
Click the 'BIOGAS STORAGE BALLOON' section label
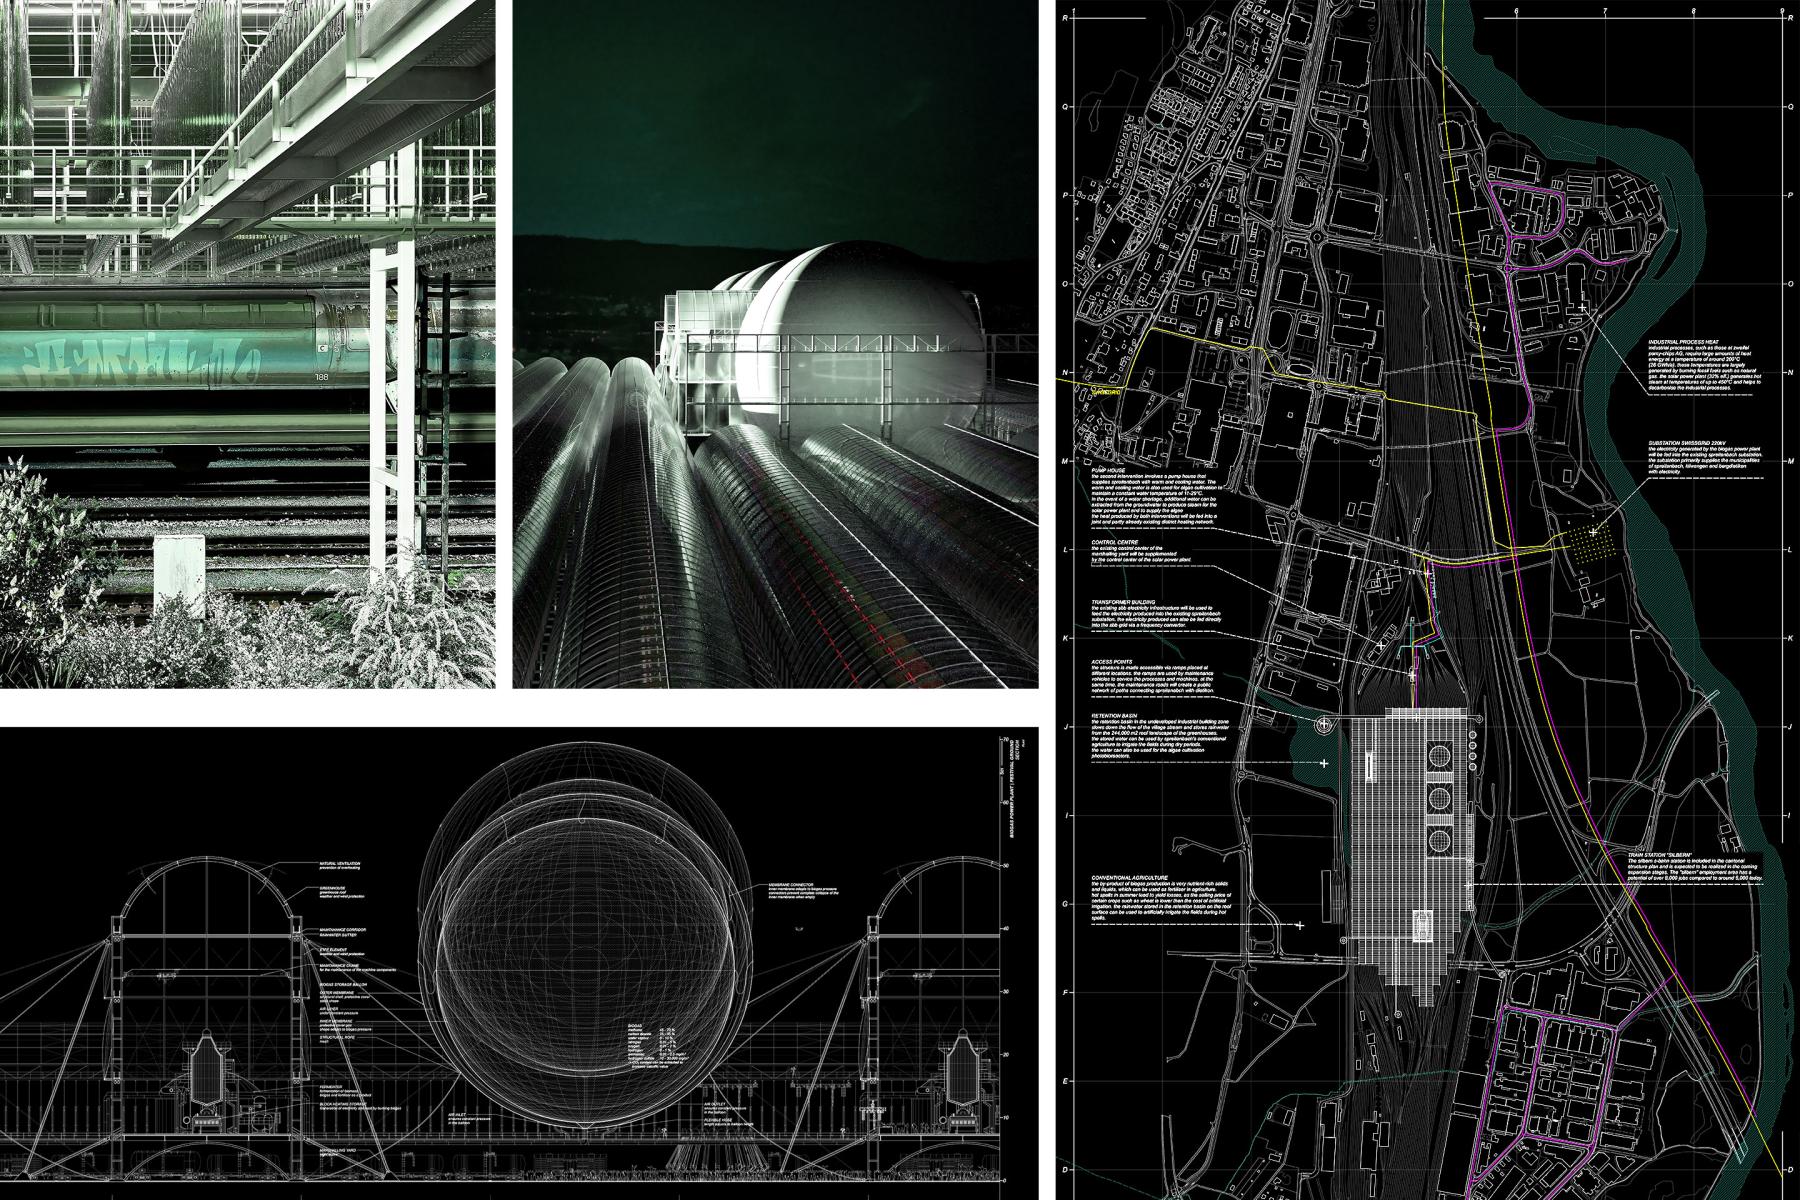342,984
